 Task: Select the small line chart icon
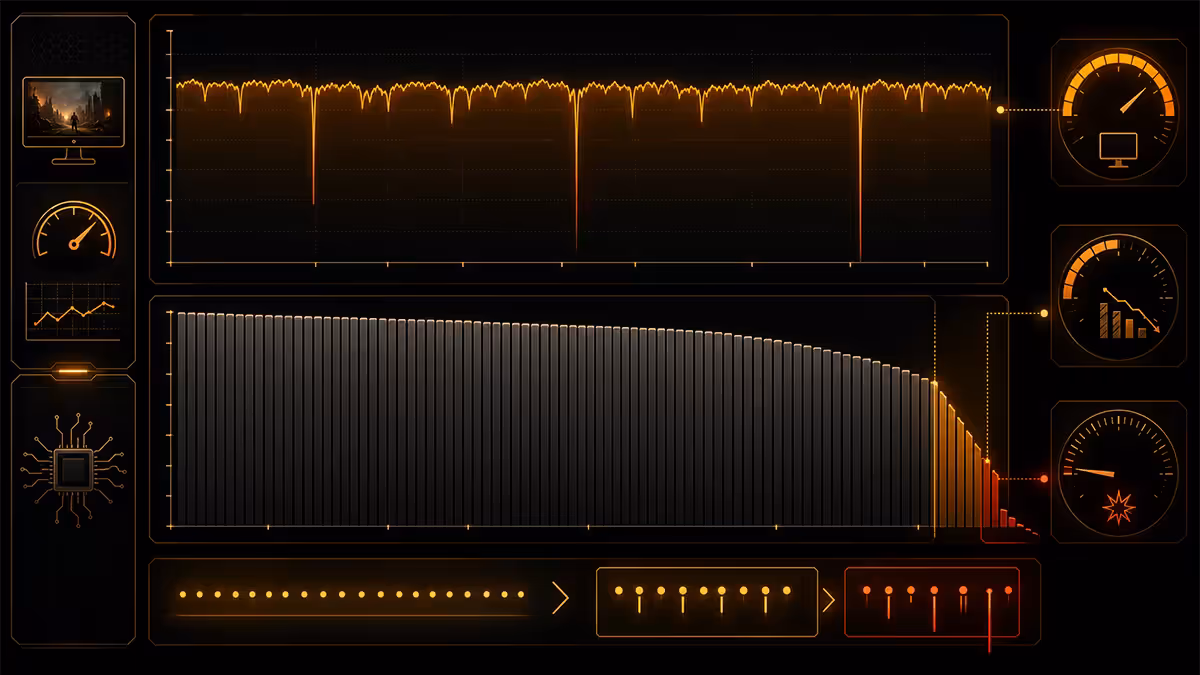pyautogui.click(x=72, y=312)
